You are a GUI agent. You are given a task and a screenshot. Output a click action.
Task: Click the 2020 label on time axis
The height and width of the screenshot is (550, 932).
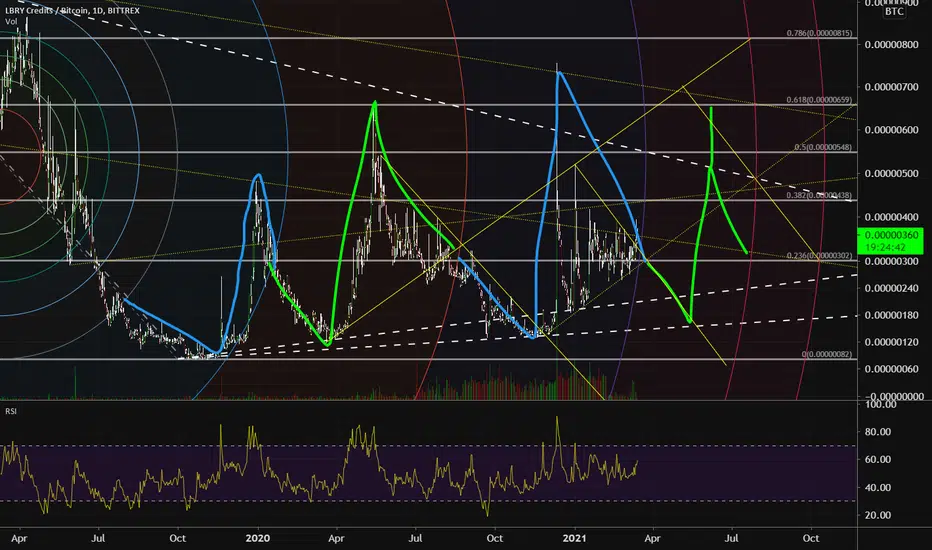tap(258, 538)
